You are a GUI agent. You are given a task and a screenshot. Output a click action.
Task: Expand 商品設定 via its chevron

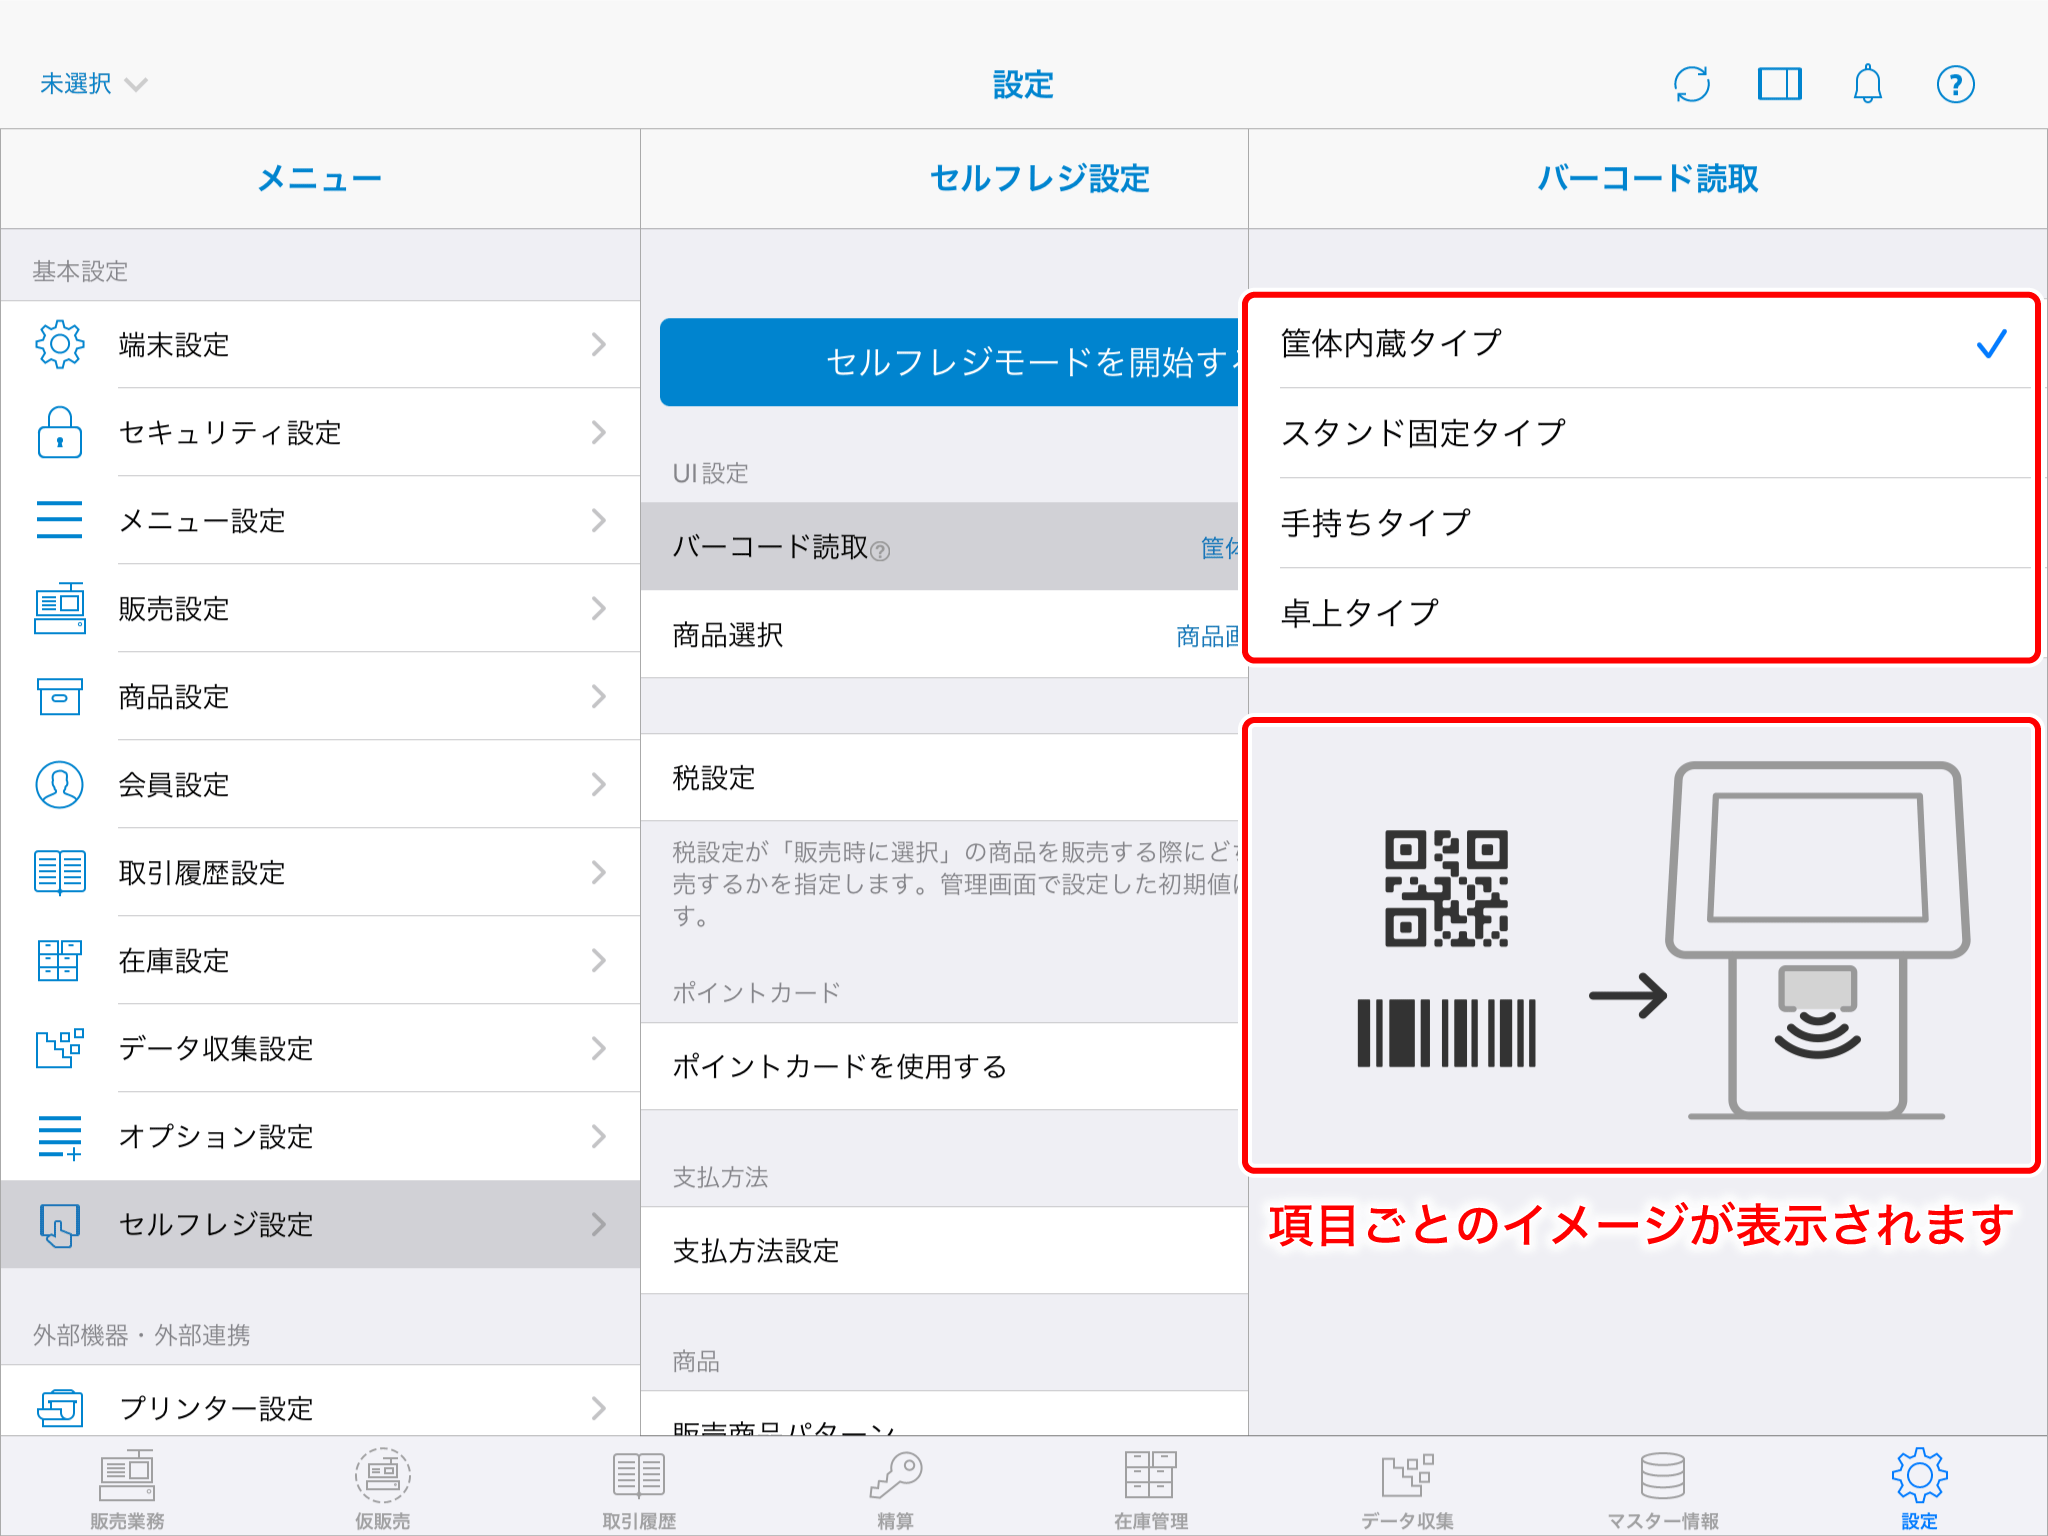(598, 696)
